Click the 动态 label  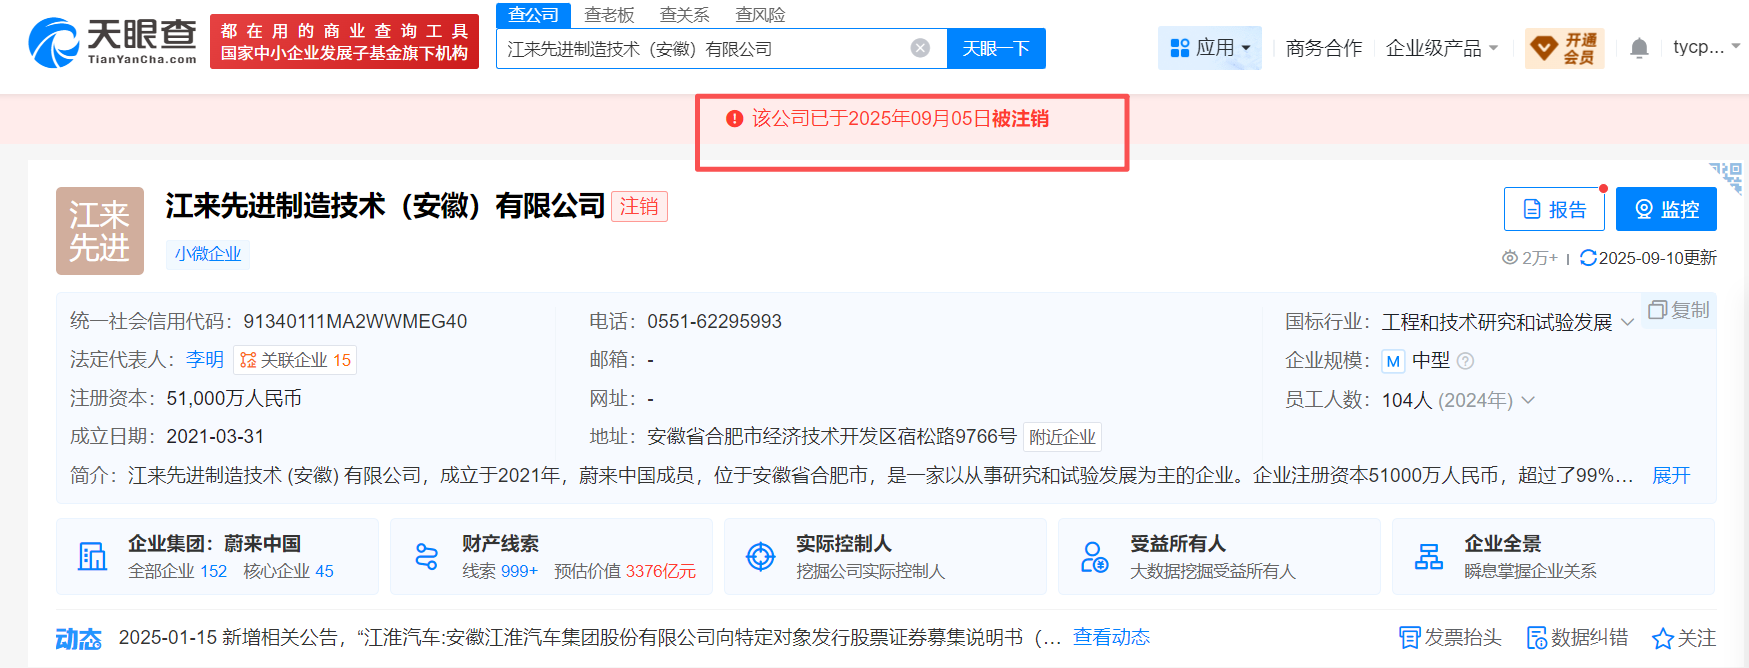[78, 638]
